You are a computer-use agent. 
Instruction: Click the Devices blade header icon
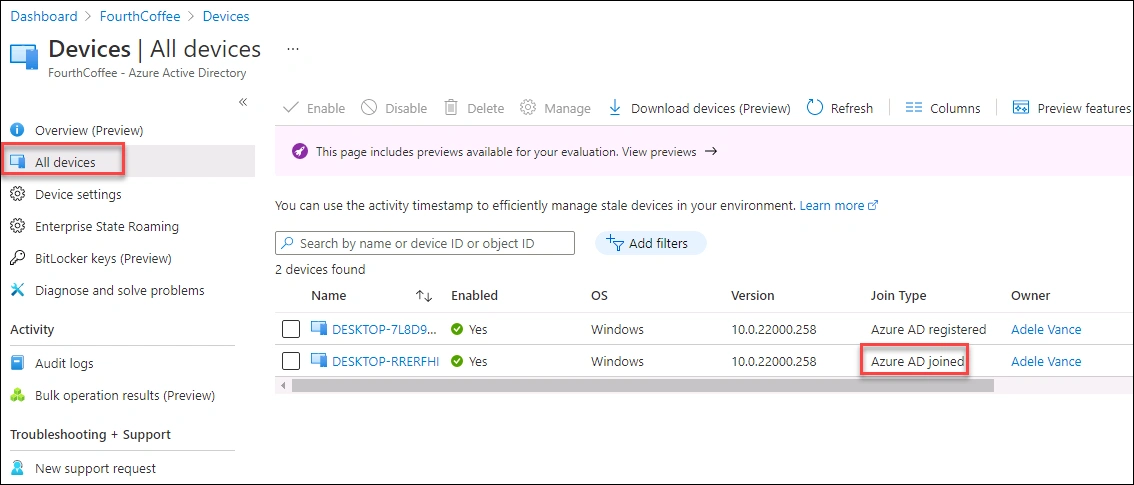[24, 56]
